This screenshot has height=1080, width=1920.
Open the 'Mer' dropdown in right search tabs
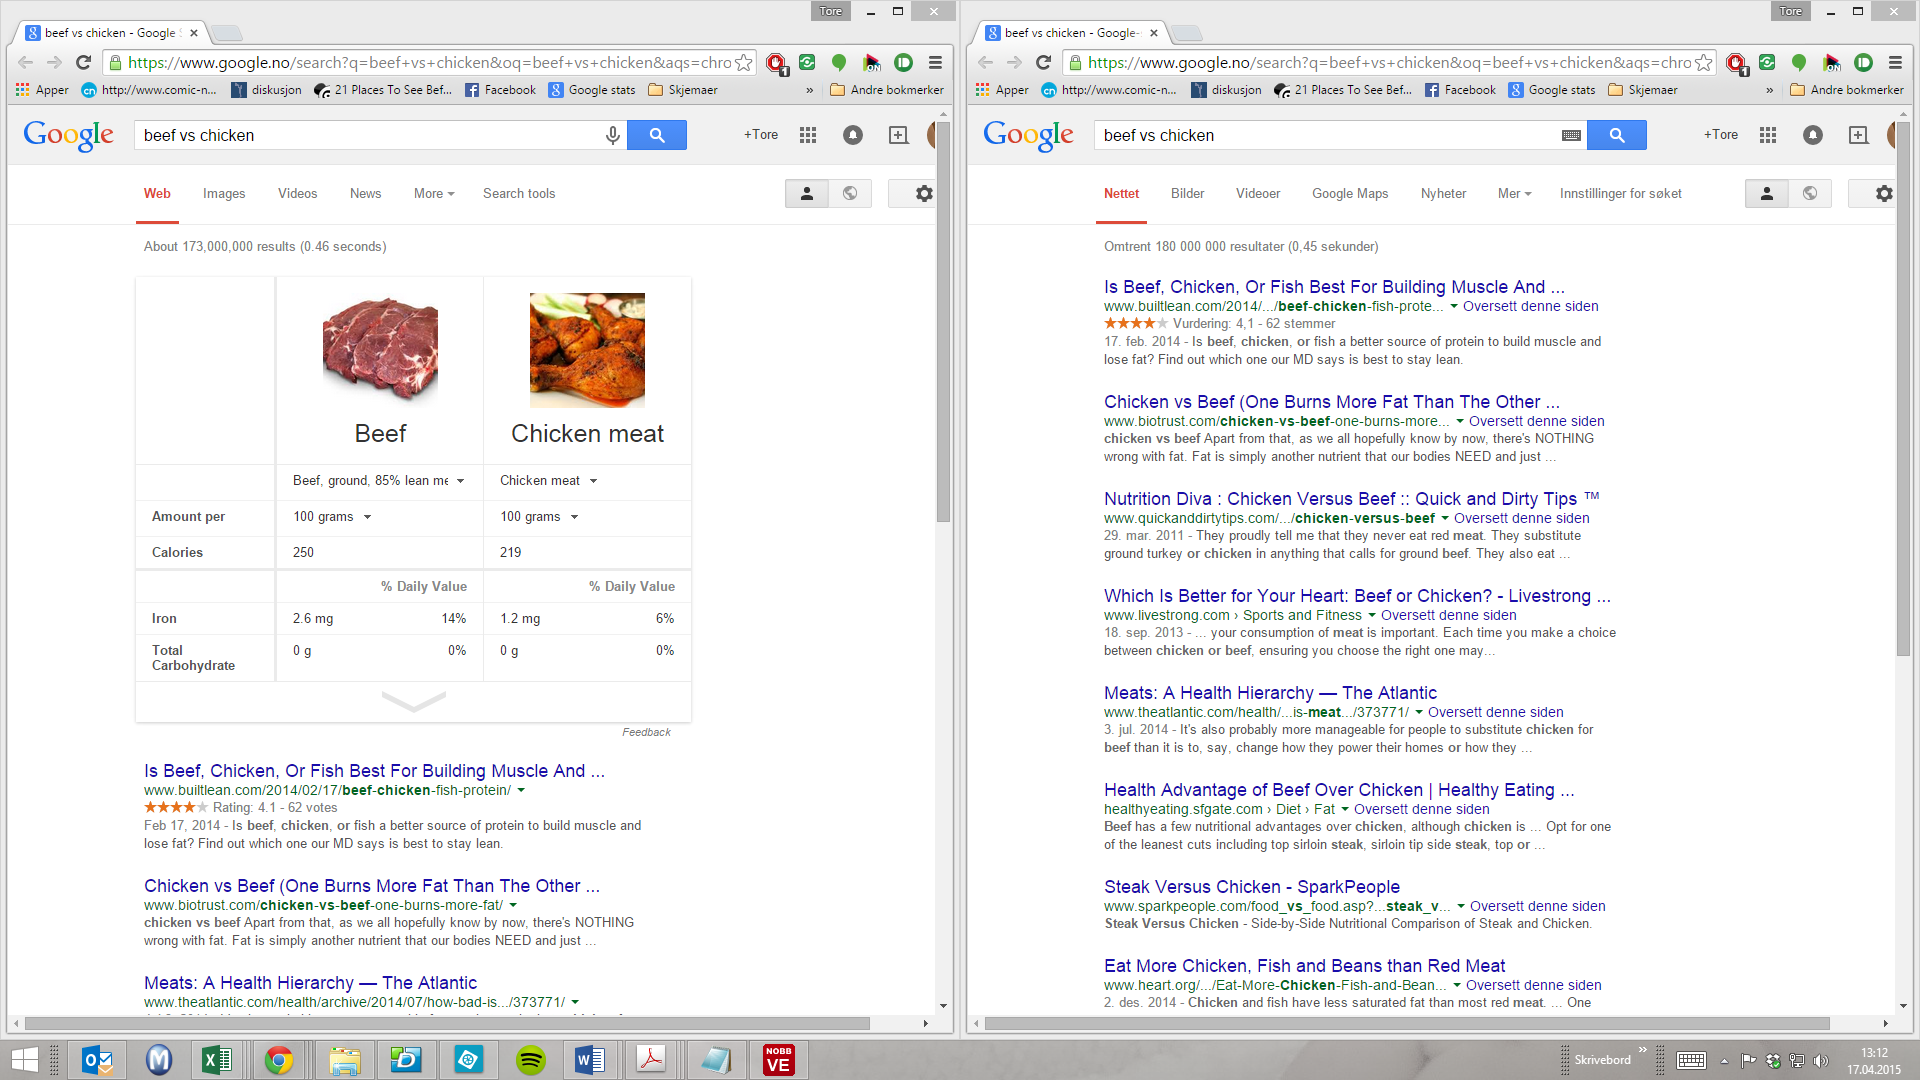coord(1514,194)
